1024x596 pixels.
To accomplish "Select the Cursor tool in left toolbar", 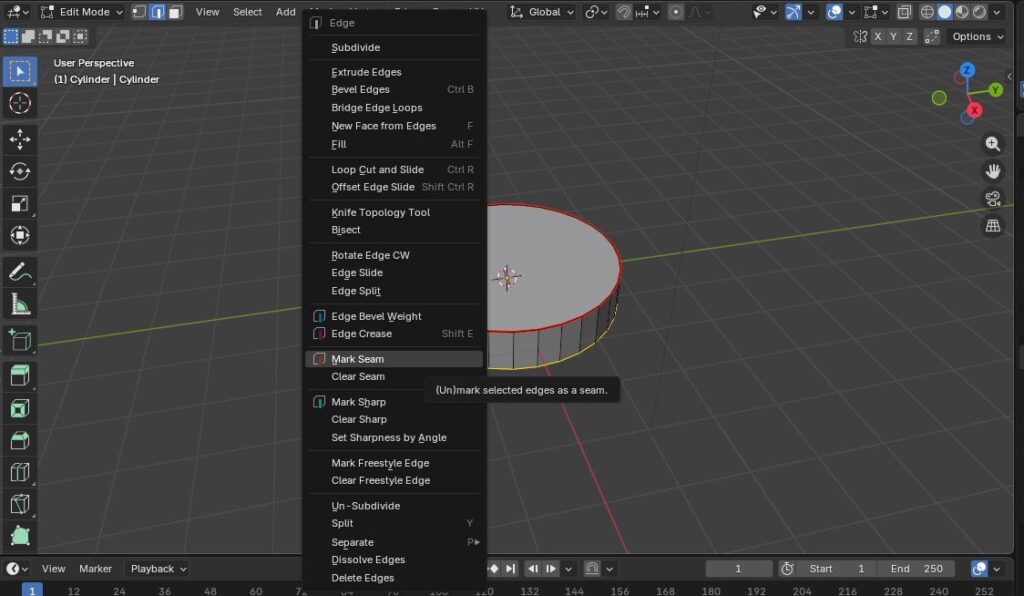I will coord(20,104).
